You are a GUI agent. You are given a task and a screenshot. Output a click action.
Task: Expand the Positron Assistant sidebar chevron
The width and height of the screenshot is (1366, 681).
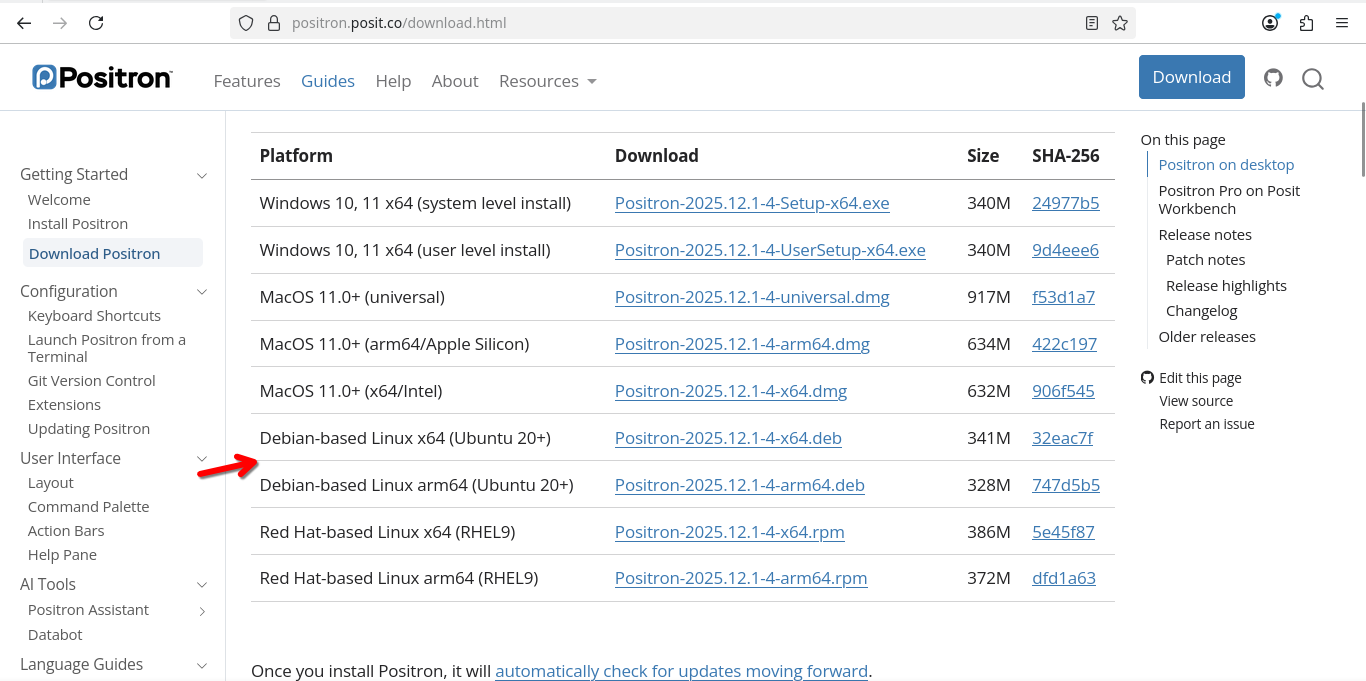click(202, 611)
